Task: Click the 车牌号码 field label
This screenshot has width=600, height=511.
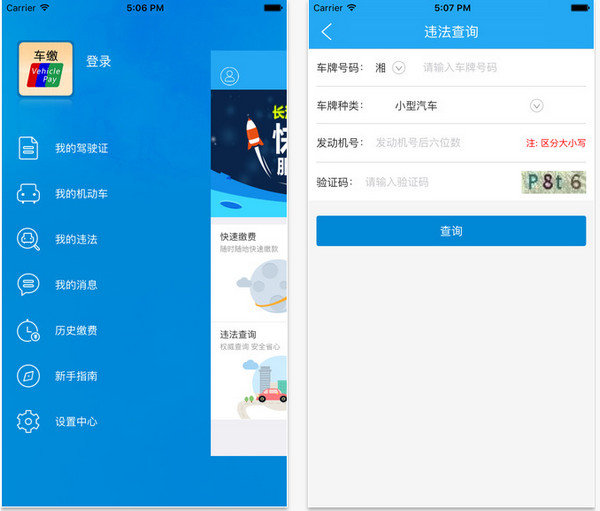Action: tap(339, 68)
